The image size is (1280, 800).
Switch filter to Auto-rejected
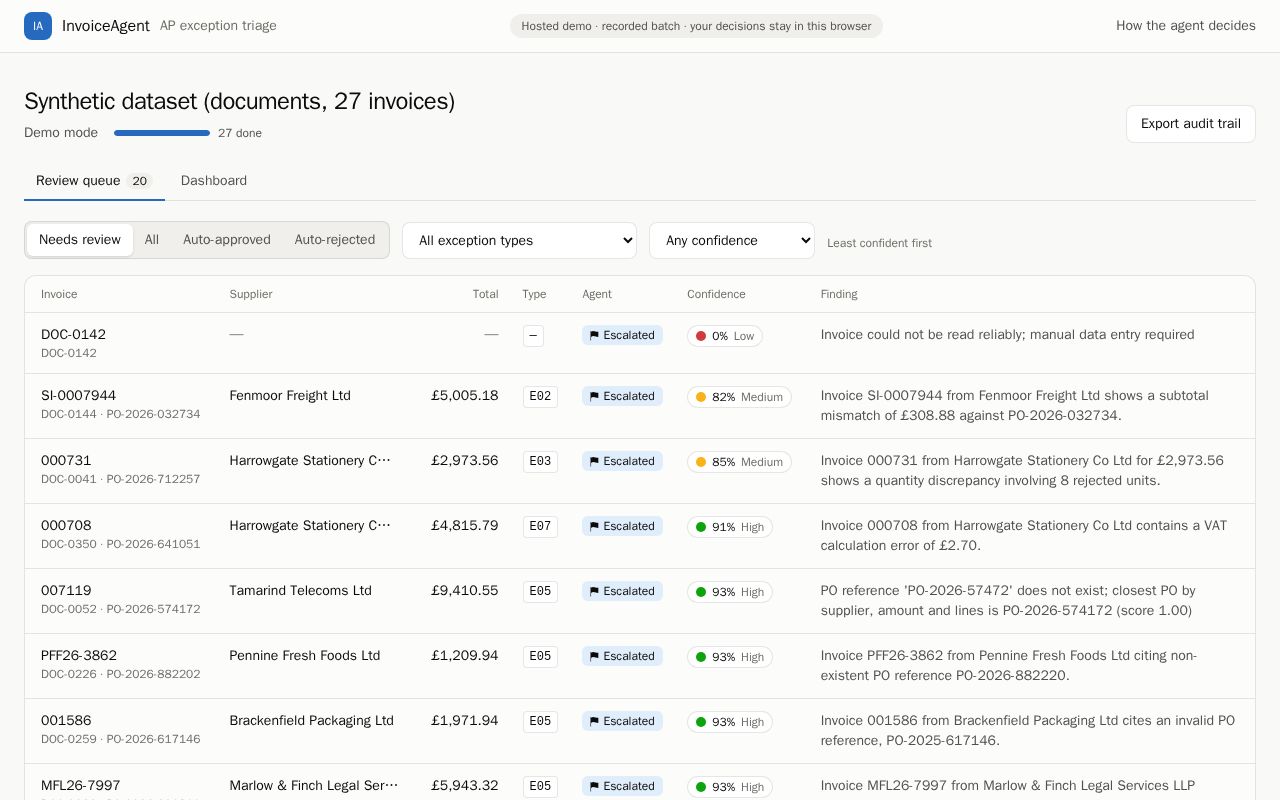[x=335, y=240]
